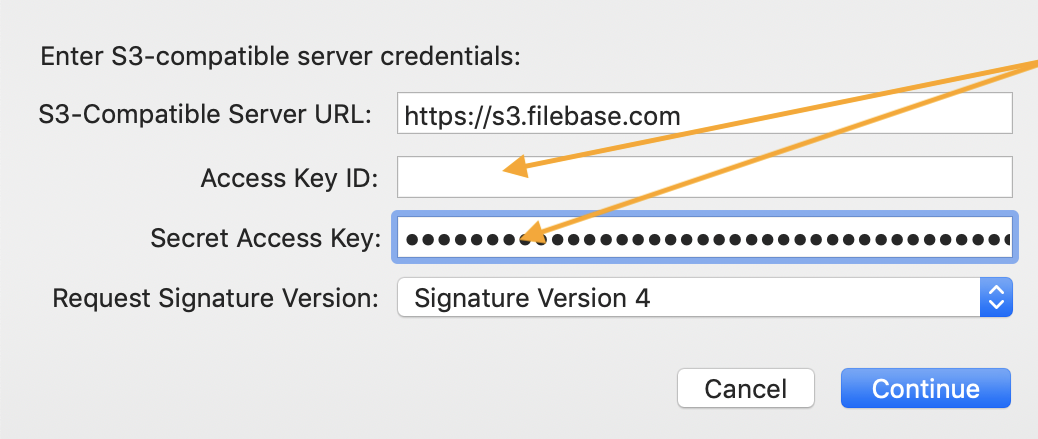Click the blue up-down chevron icon
This screenshot has width=1038, height=439.
996,297
